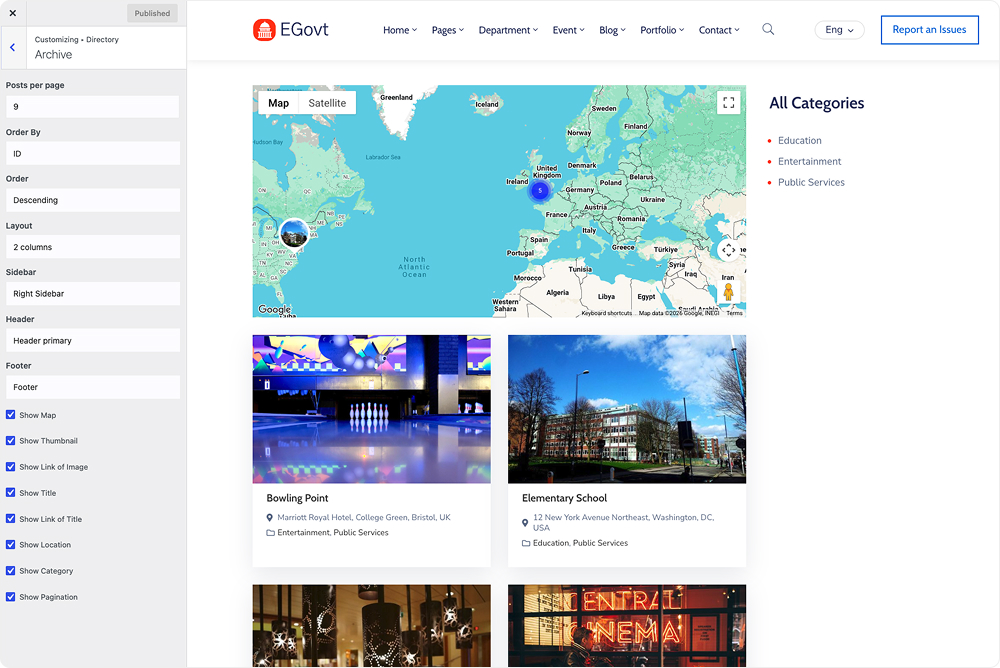Open the Public Services category link
Viewport: 1000px width, 668px height.
811,182
